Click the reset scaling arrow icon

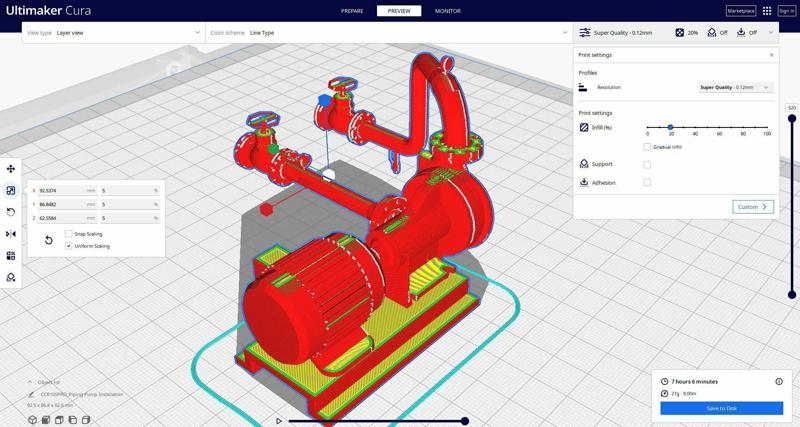pos(48,240)
